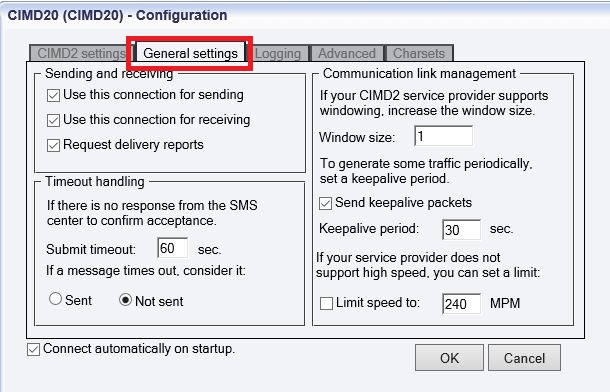This screenshot has height=392, width=610.
Task: Disable Send keepalive packets checkbox
Action: point(325,203)
